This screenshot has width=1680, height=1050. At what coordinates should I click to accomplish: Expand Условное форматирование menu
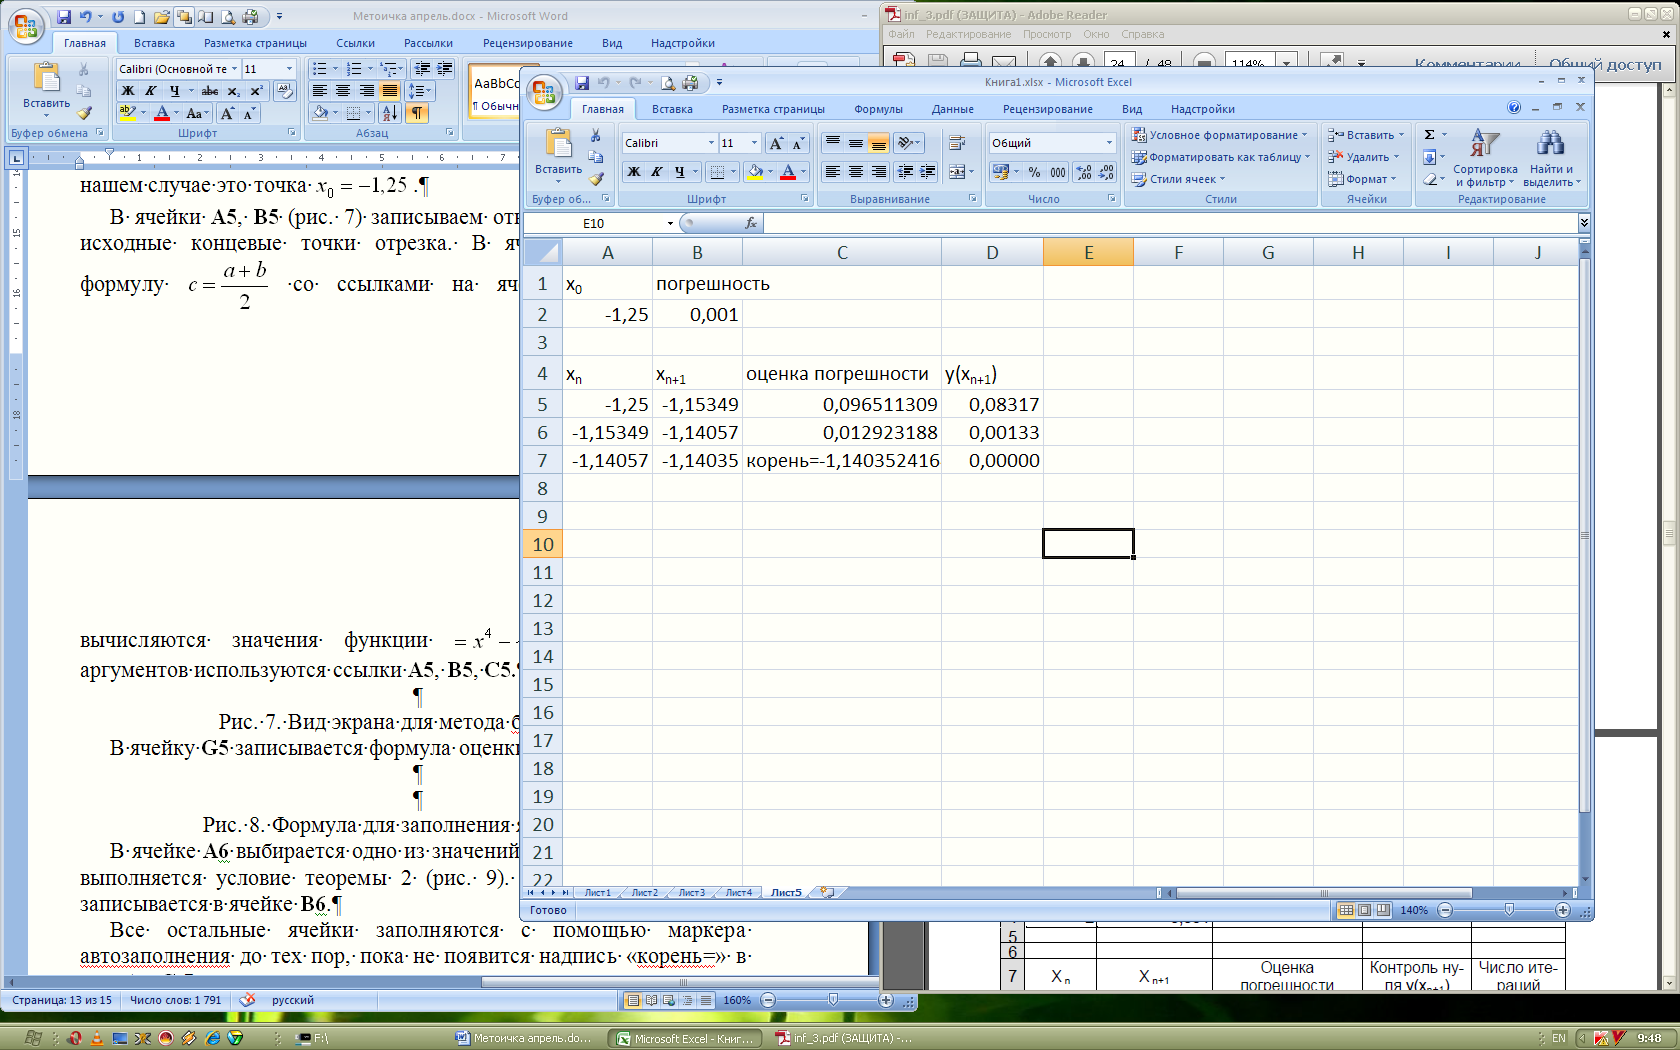[x=1220, y=135]
